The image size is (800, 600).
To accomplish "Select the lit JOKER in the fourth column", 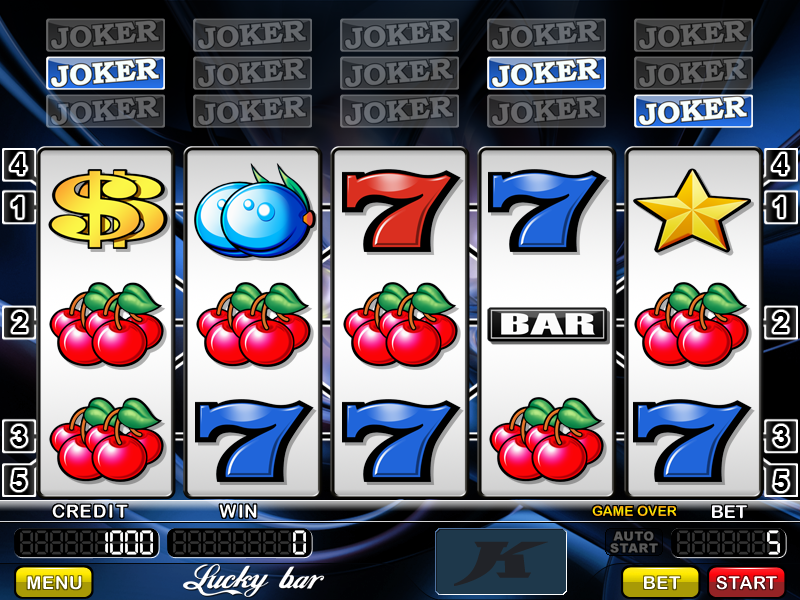I will tap(546, 73).
